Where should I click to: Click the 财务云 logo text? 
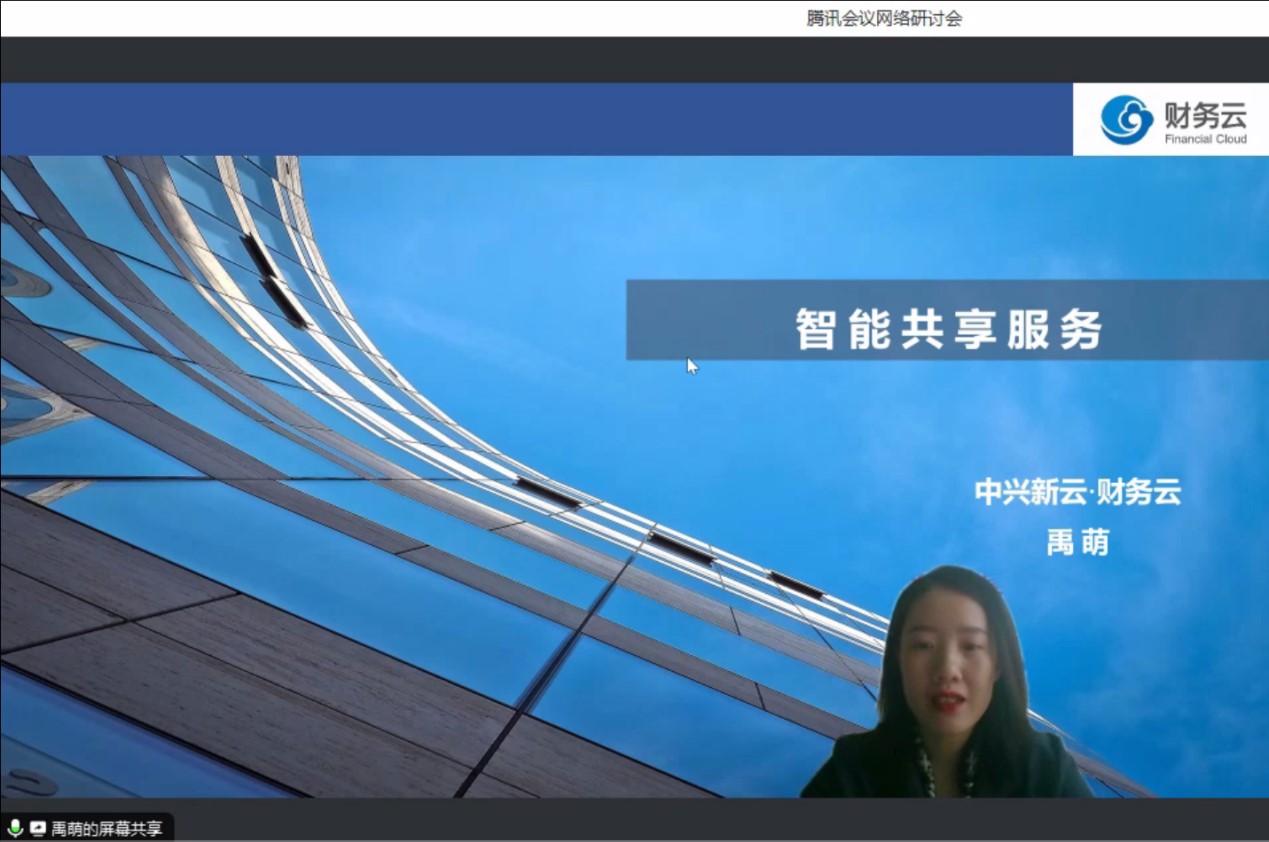point(1205,113)
